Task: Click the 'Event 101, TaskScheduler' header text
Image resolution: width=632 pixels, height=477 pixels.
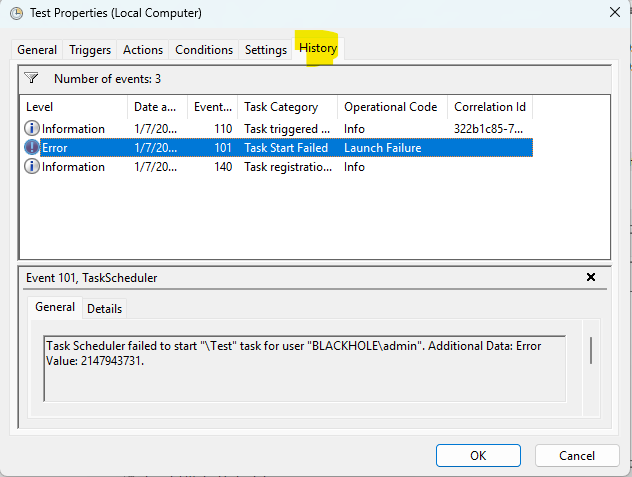Action: tap(91, 278)
